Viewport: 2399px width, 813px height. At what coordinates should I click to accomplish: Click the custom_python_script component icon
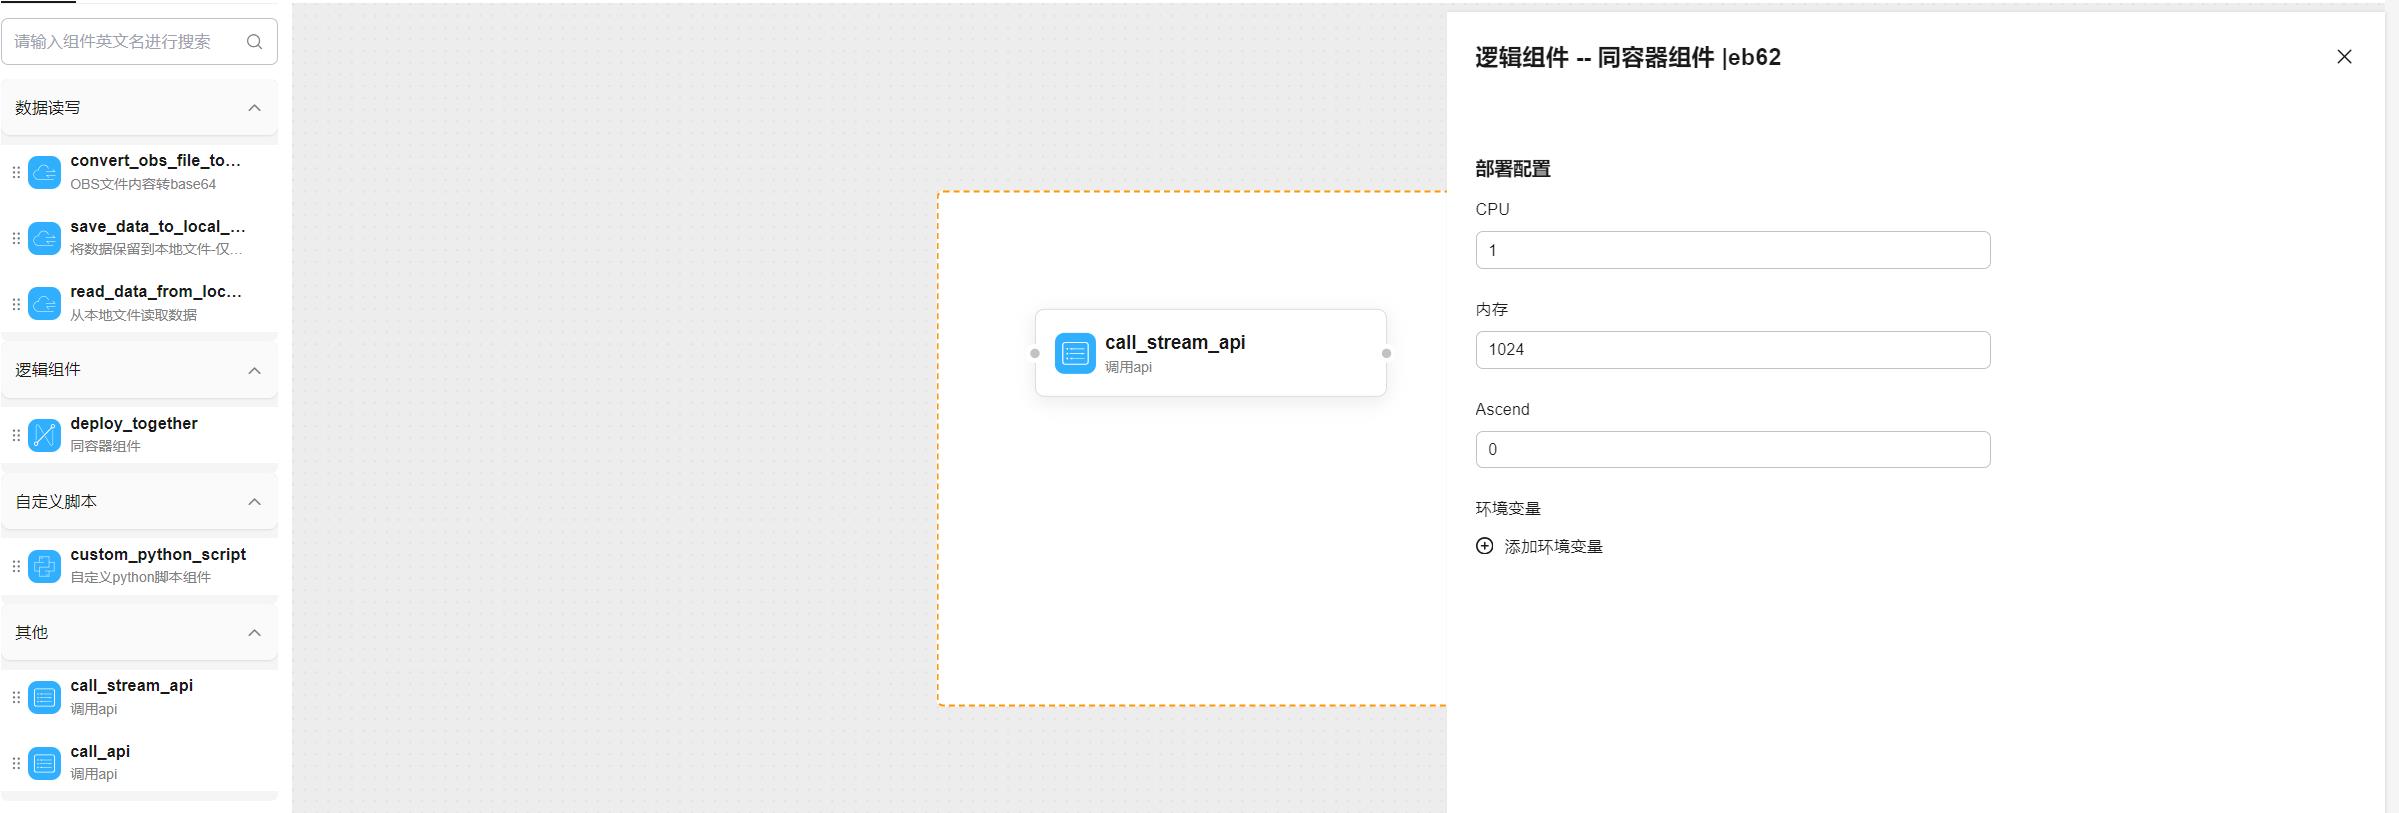coord(44,566)
